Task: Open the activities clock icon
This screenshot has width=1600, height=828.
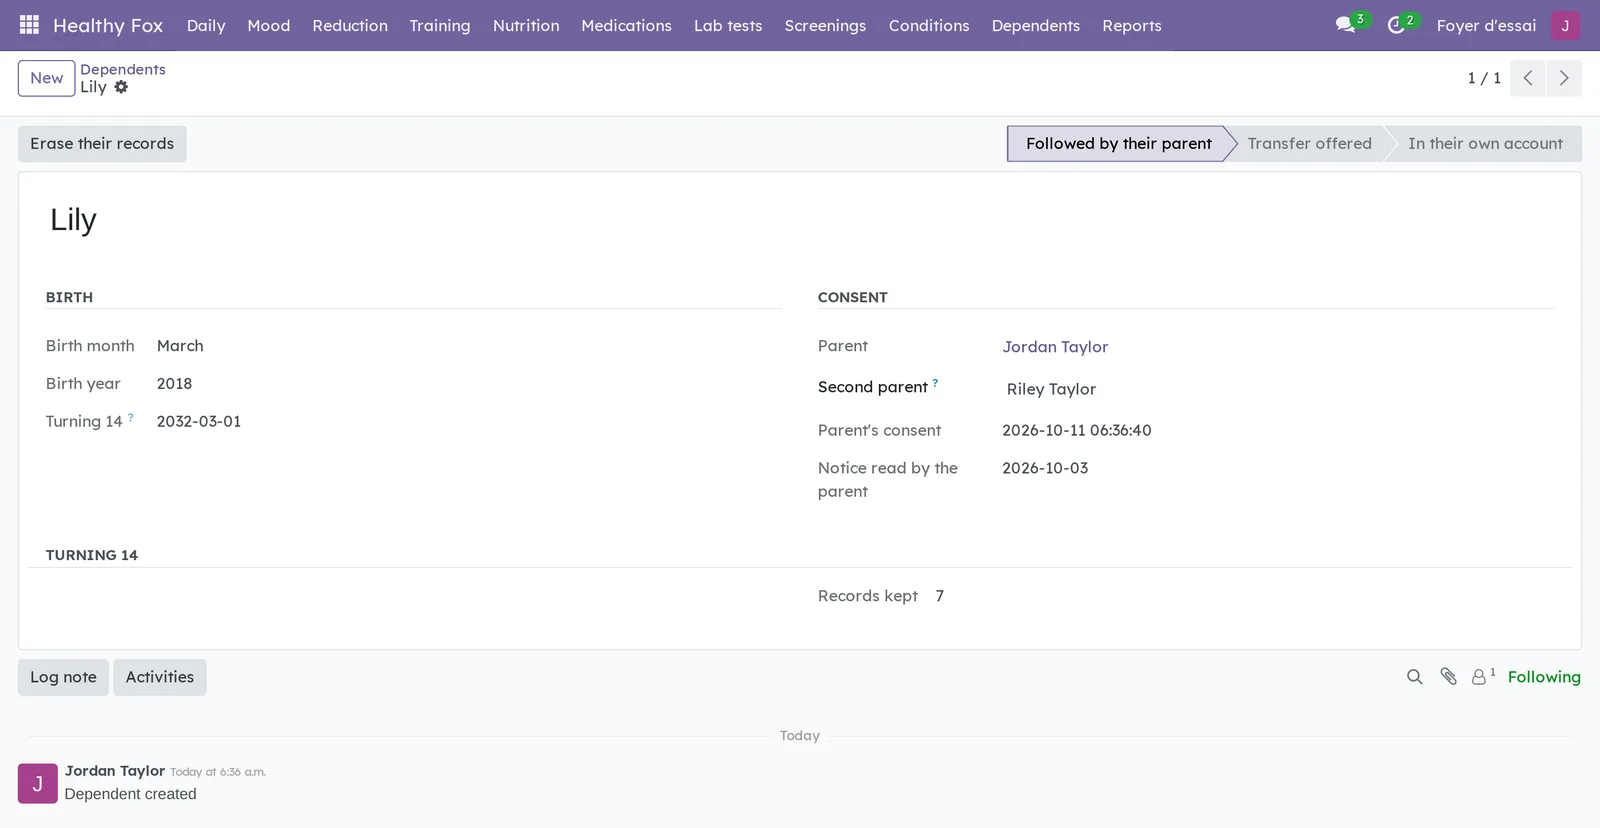Action: point(1396,25)
